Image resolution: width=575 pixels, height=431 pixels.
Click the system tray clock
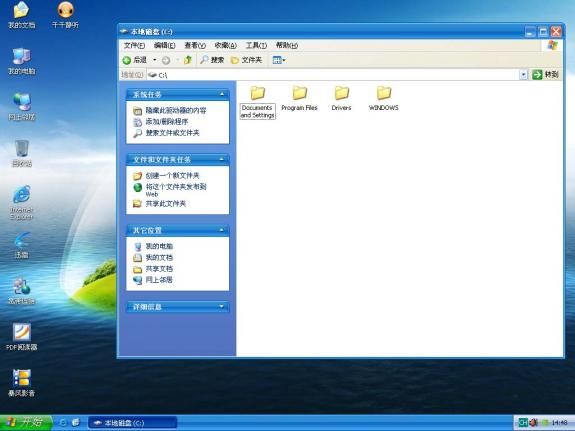(559, 423)
